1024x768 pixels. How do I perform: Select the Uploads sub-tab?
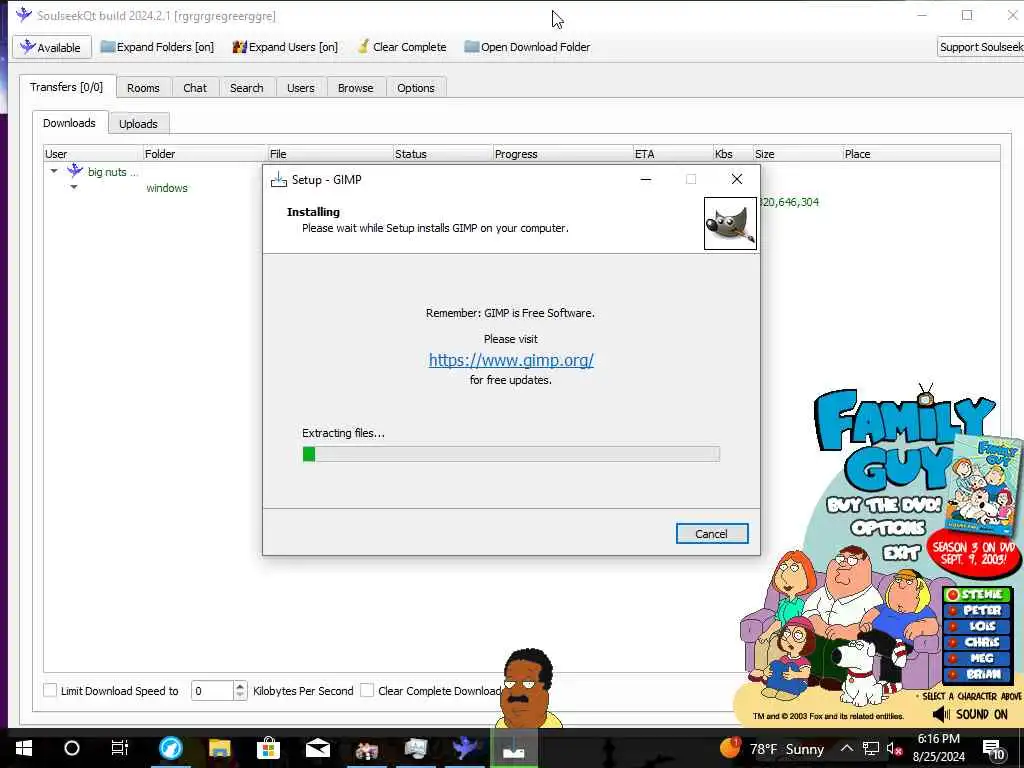coord(138,123)
